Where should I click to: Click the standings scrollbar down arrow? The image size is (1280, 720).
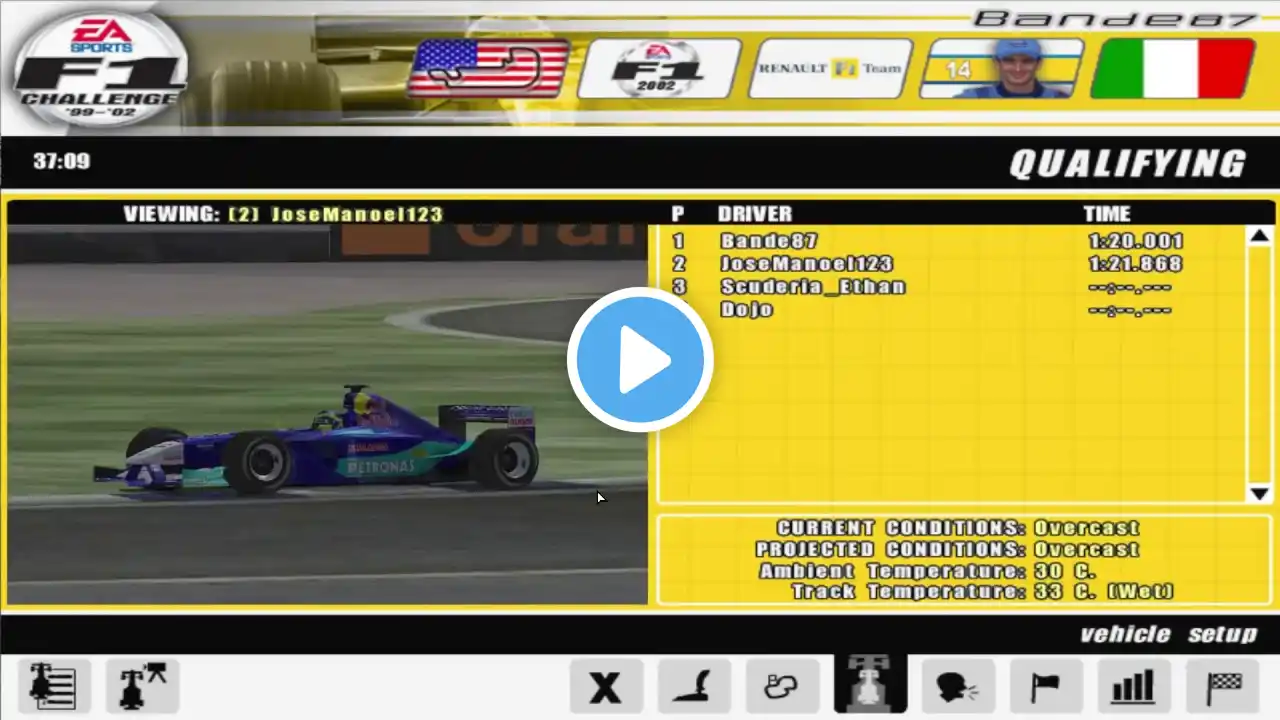[x=1260, y=493]
